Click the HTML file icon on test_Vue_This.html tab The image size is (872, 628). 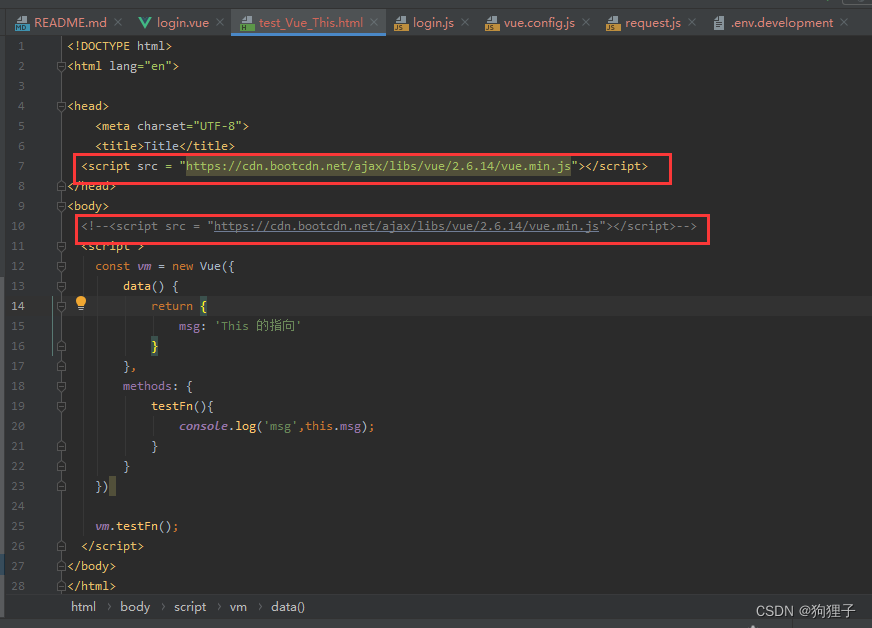246,21
